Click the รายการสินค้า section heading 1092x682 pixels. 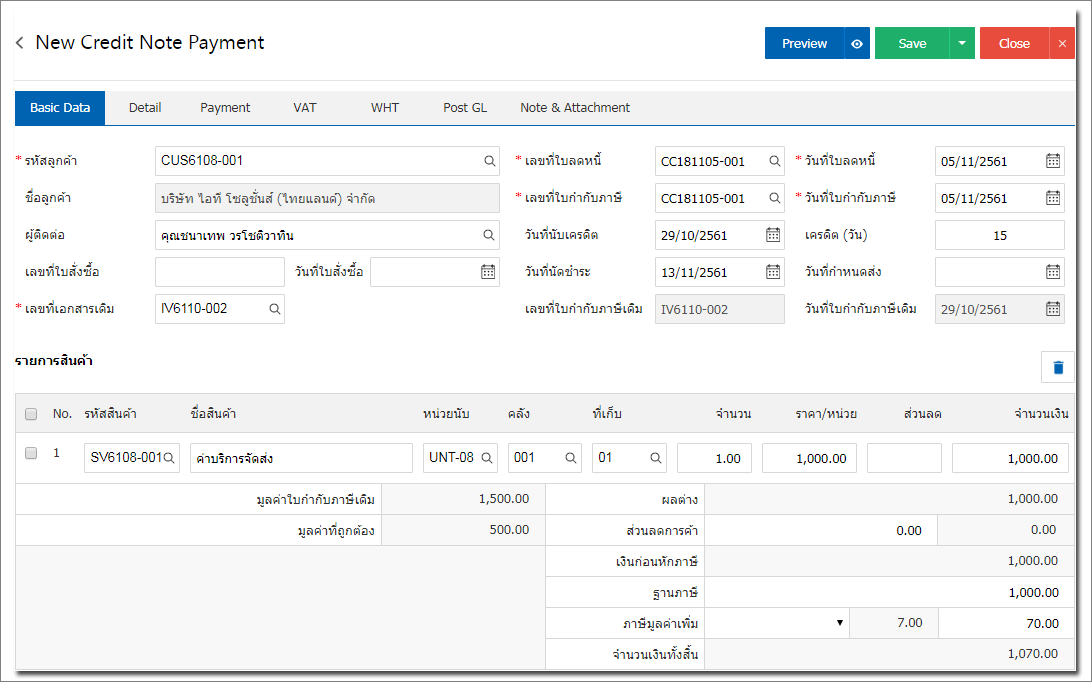54,361
